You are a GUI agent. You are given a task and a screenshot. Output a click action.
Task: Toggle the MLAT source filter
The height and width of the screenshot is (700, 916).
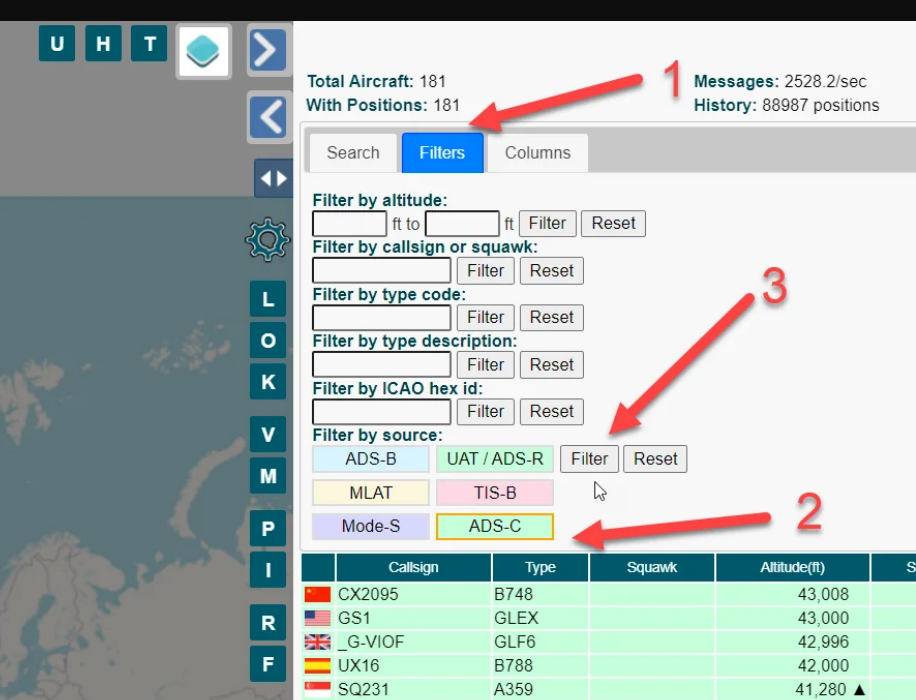pyautogui.click(x=370, y=493)
